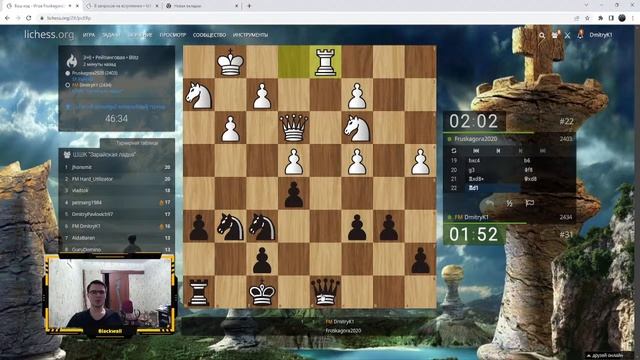Viewport: 640px width, 360px height.
Task: Open the ЗАДАЧИ menu
Action: coord(111,35)
